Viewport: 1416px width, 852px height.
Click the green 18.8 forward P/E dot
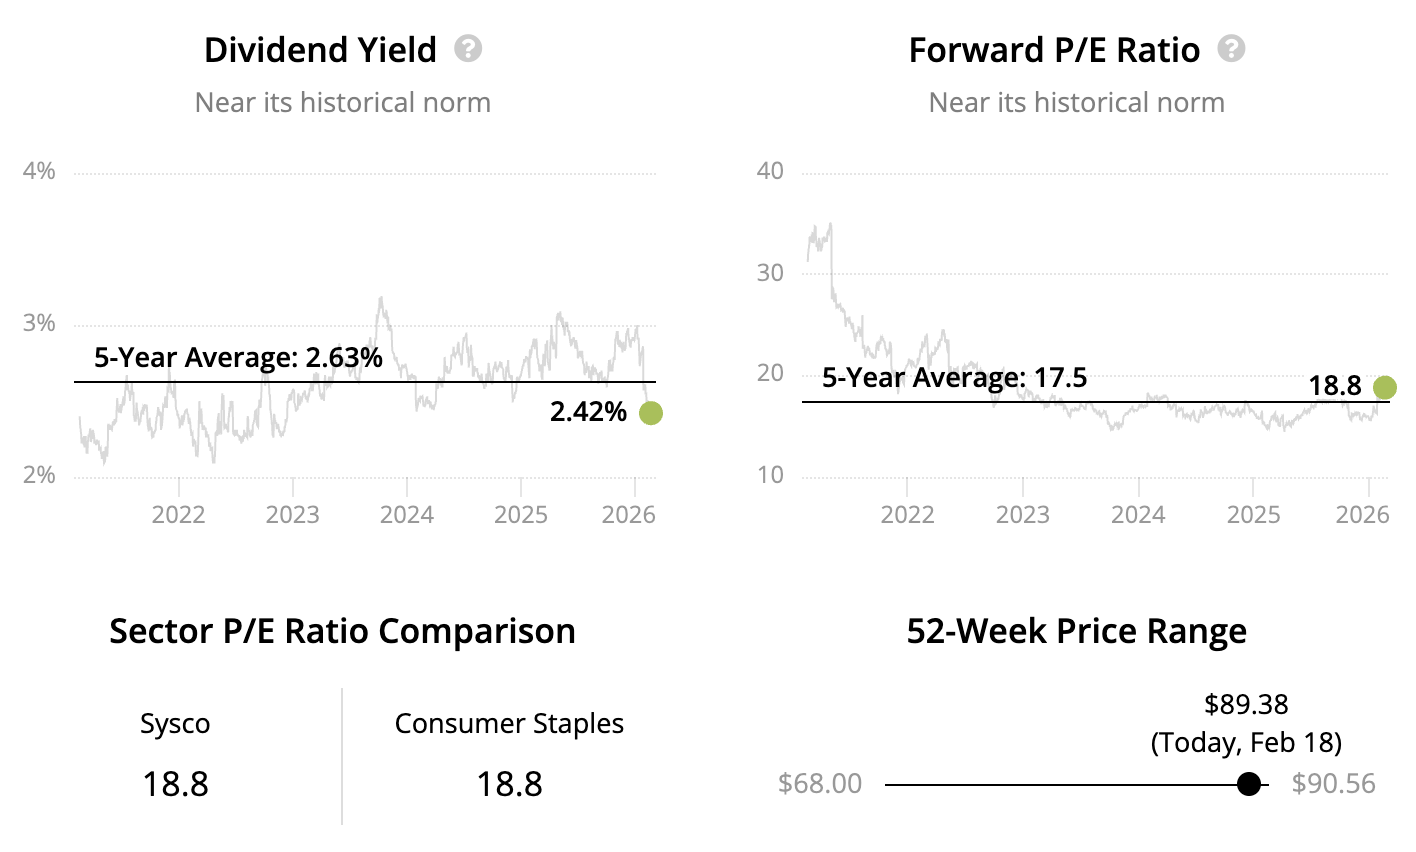tap(1384, 387)
